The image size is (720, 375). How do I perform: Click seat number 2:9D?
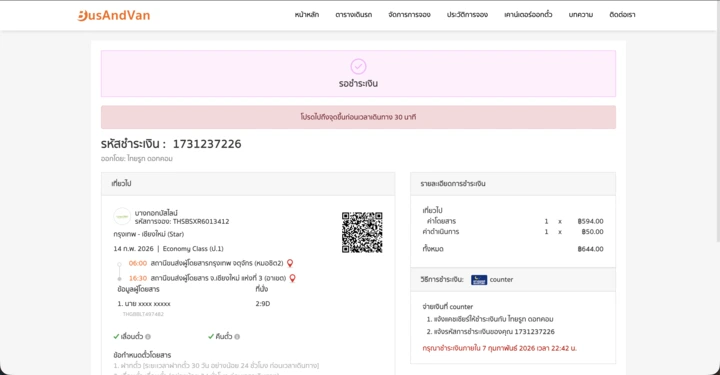263,304
